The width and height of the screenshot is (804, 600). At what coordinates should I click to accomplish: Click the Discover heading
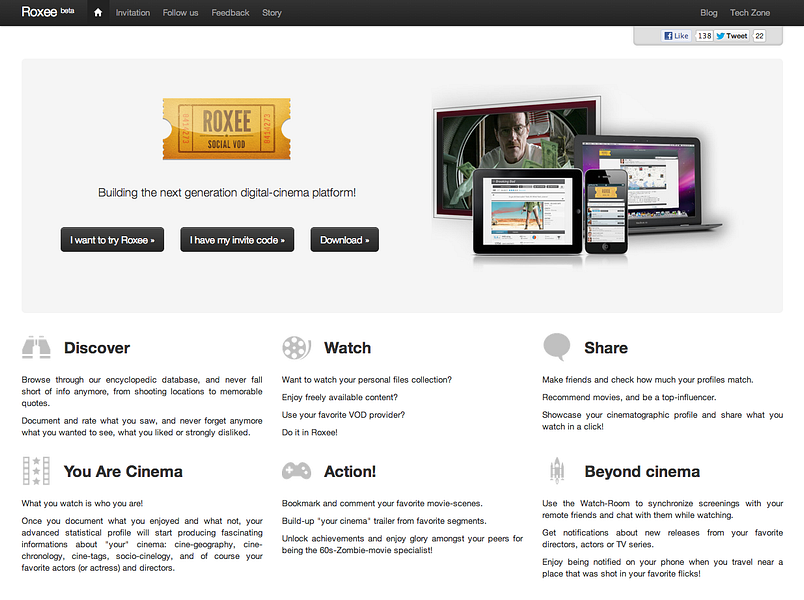point(97,348)
